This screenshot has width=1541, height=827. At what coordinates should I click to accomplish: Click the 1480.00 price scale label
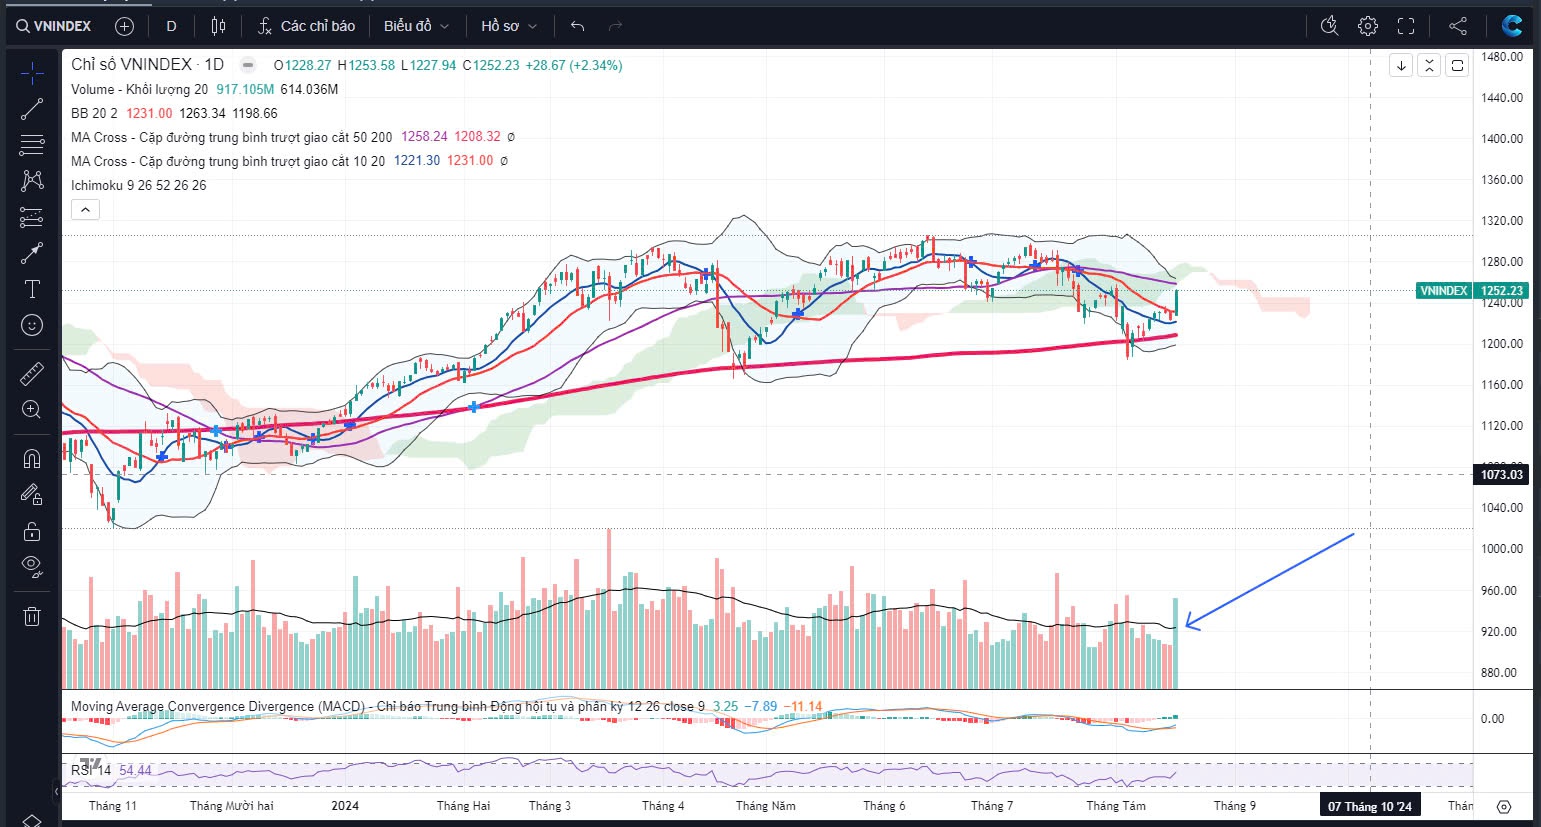click(1502, 57)
